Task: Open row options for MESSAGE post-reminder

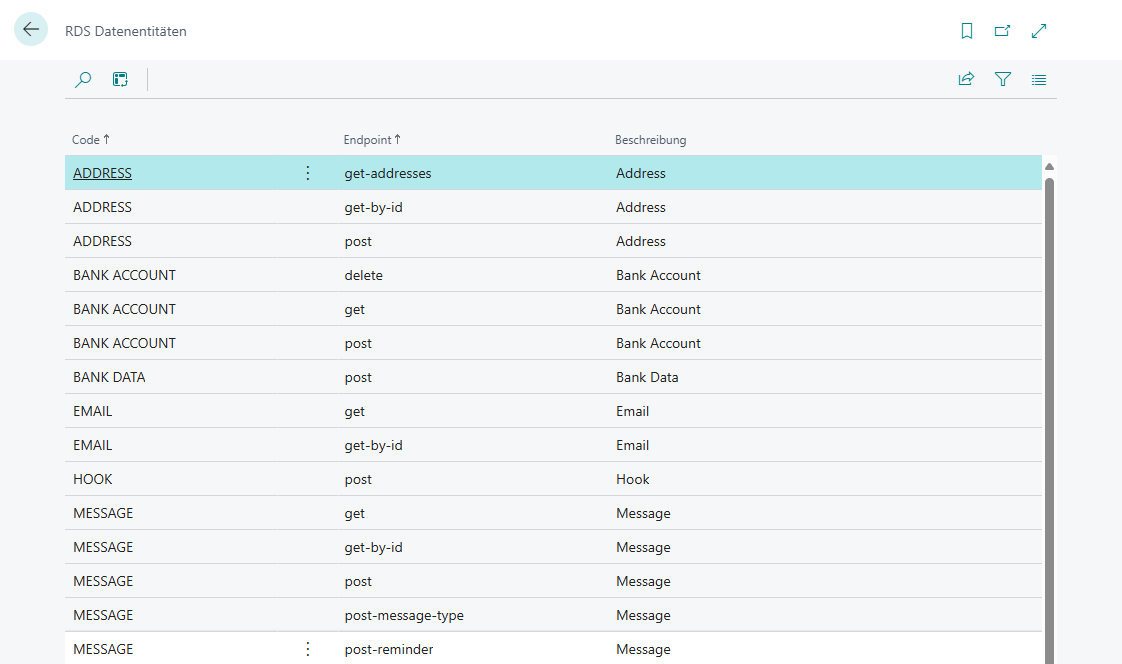Action: pyautogui.click(x=307, y=648)
